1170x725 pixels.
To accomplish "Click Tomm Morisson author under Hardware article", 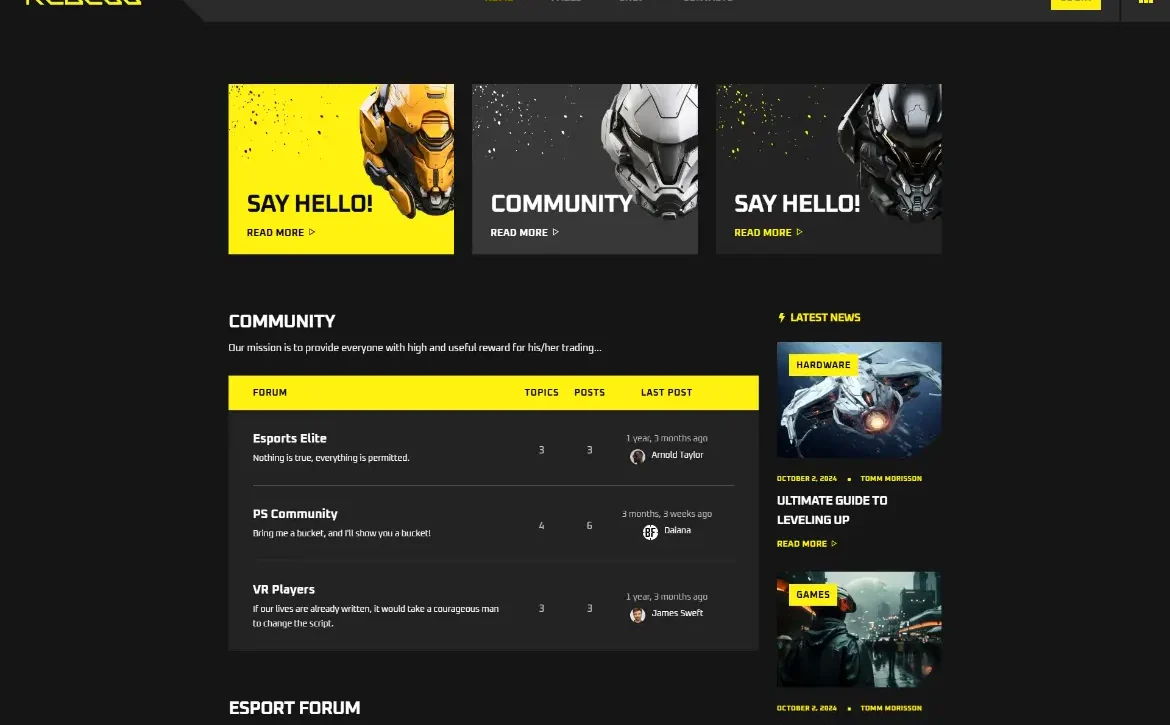I will 891,479.
